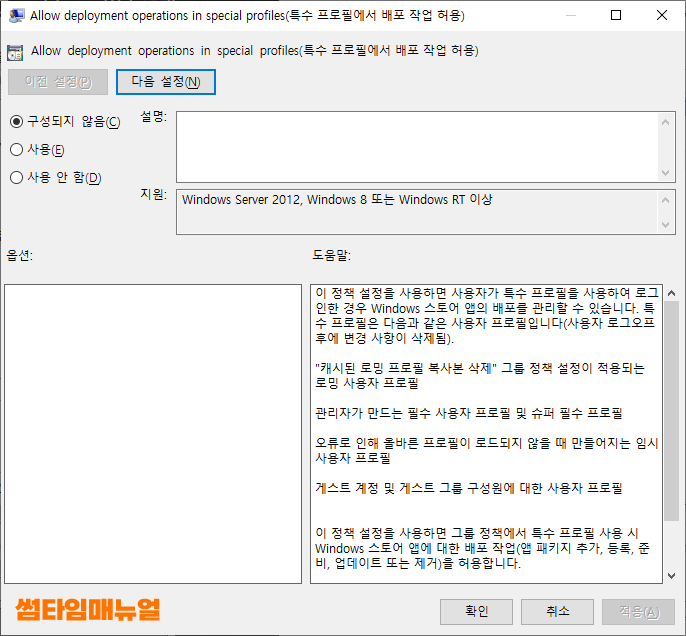Click the 도움말 pane scrollbar thumb
The image size is (686, 636).
[x=672, y=410]
